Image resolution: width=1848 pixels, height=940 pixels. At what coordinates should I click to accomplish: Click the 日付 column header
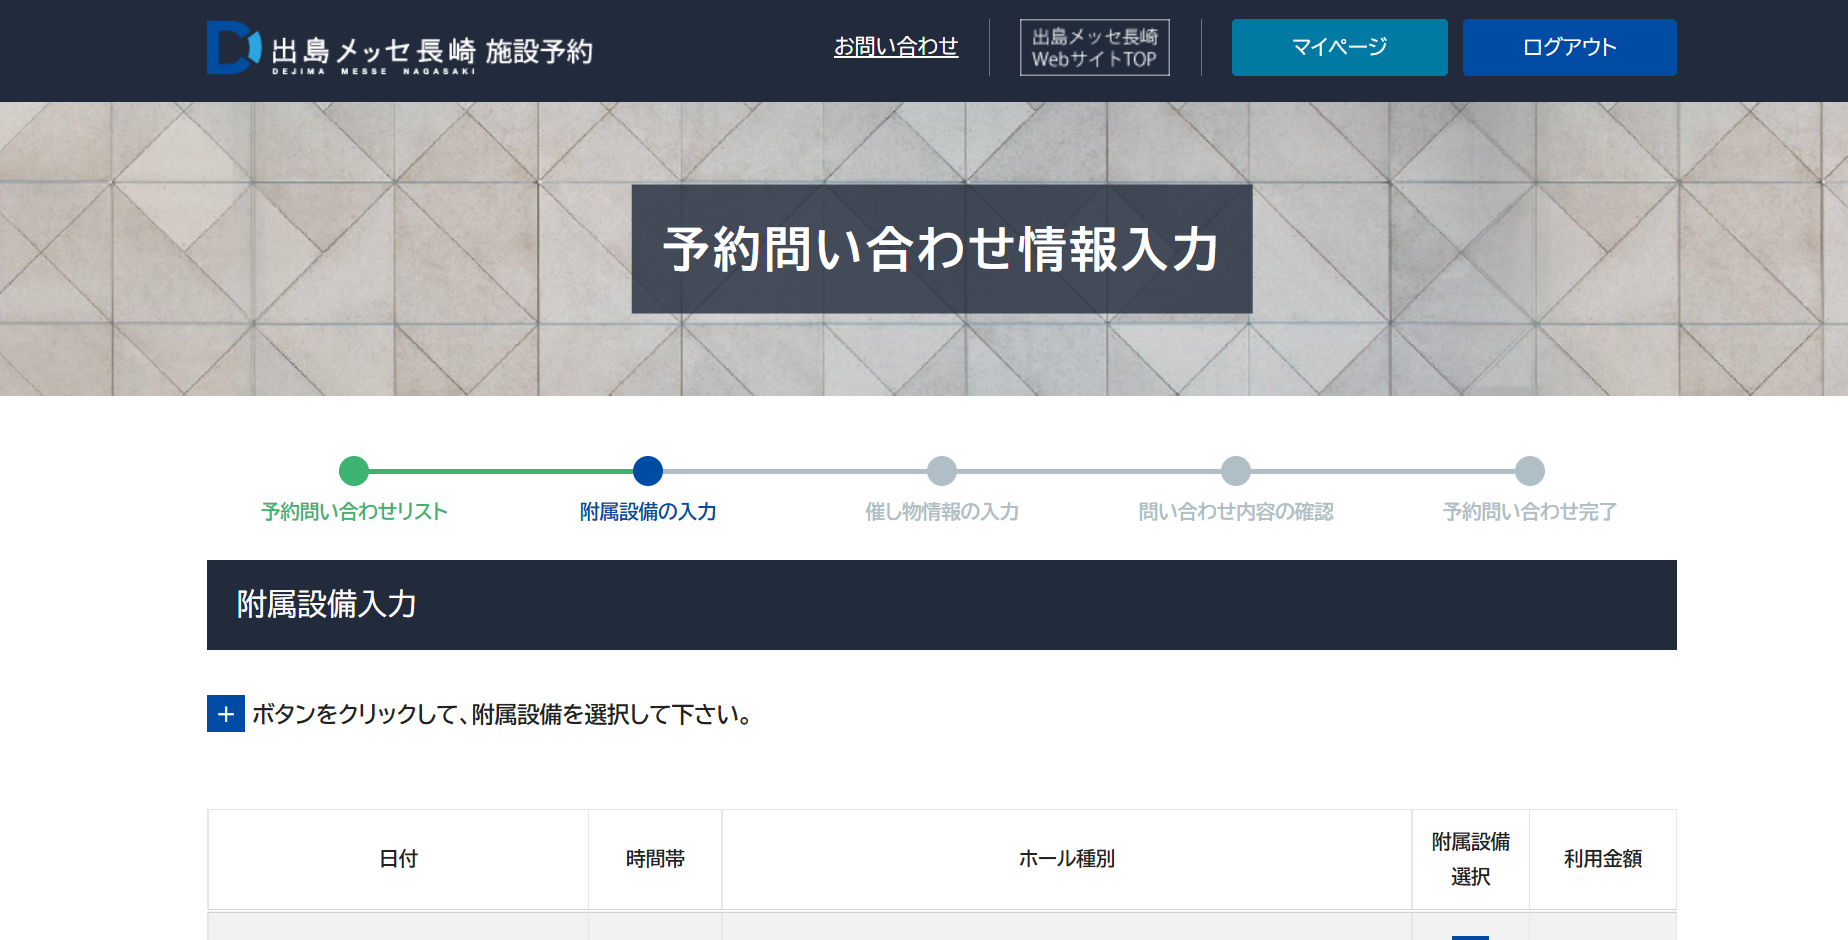[398, 859]
